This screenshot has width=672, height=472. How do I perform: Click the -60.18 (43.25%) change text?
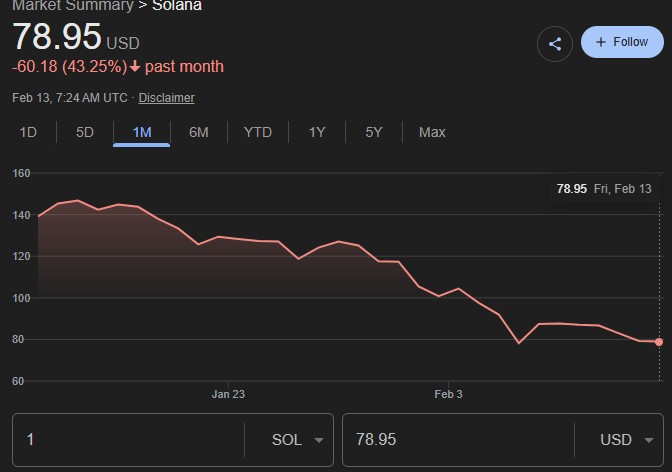click(70, 67)
